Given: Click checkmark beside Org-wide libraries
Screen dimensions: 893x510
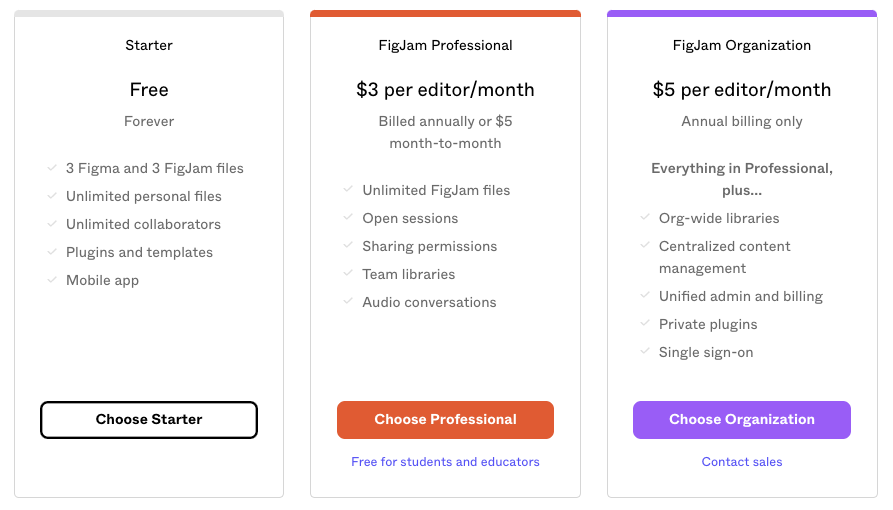Looking at the screenshot, I should (644, 218).
